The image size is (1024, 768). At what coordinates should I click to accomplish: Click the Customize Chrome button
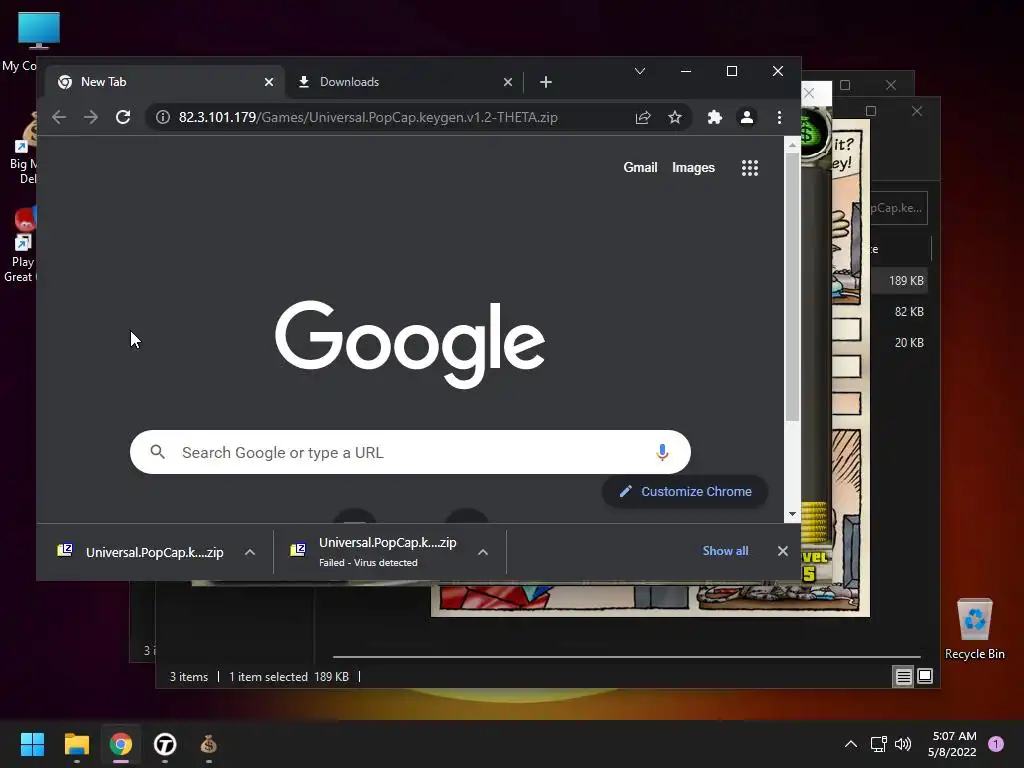685,491
